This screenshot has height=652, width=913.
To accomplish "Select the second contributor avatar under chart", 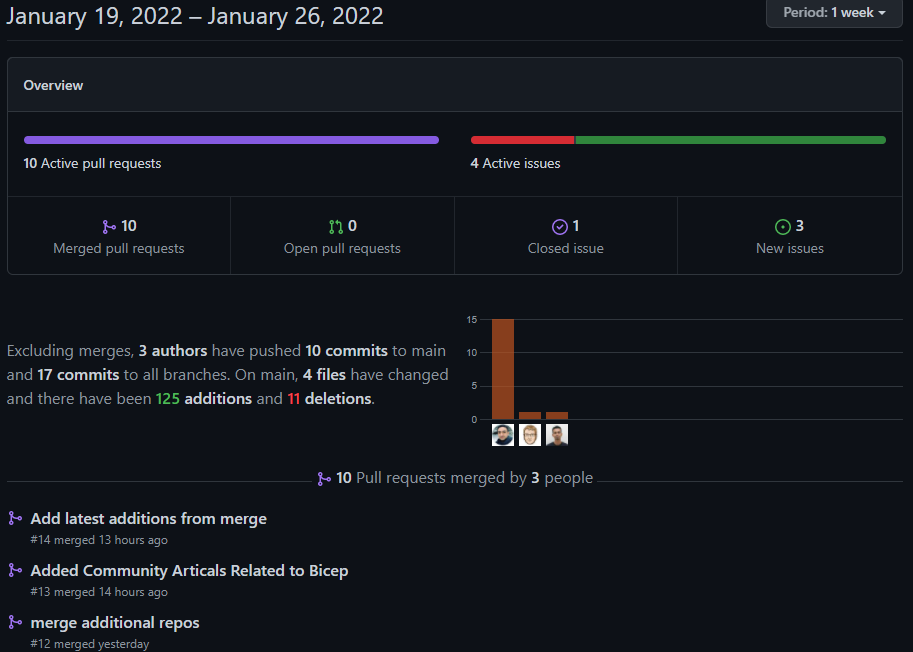I will tap(530, 435).
